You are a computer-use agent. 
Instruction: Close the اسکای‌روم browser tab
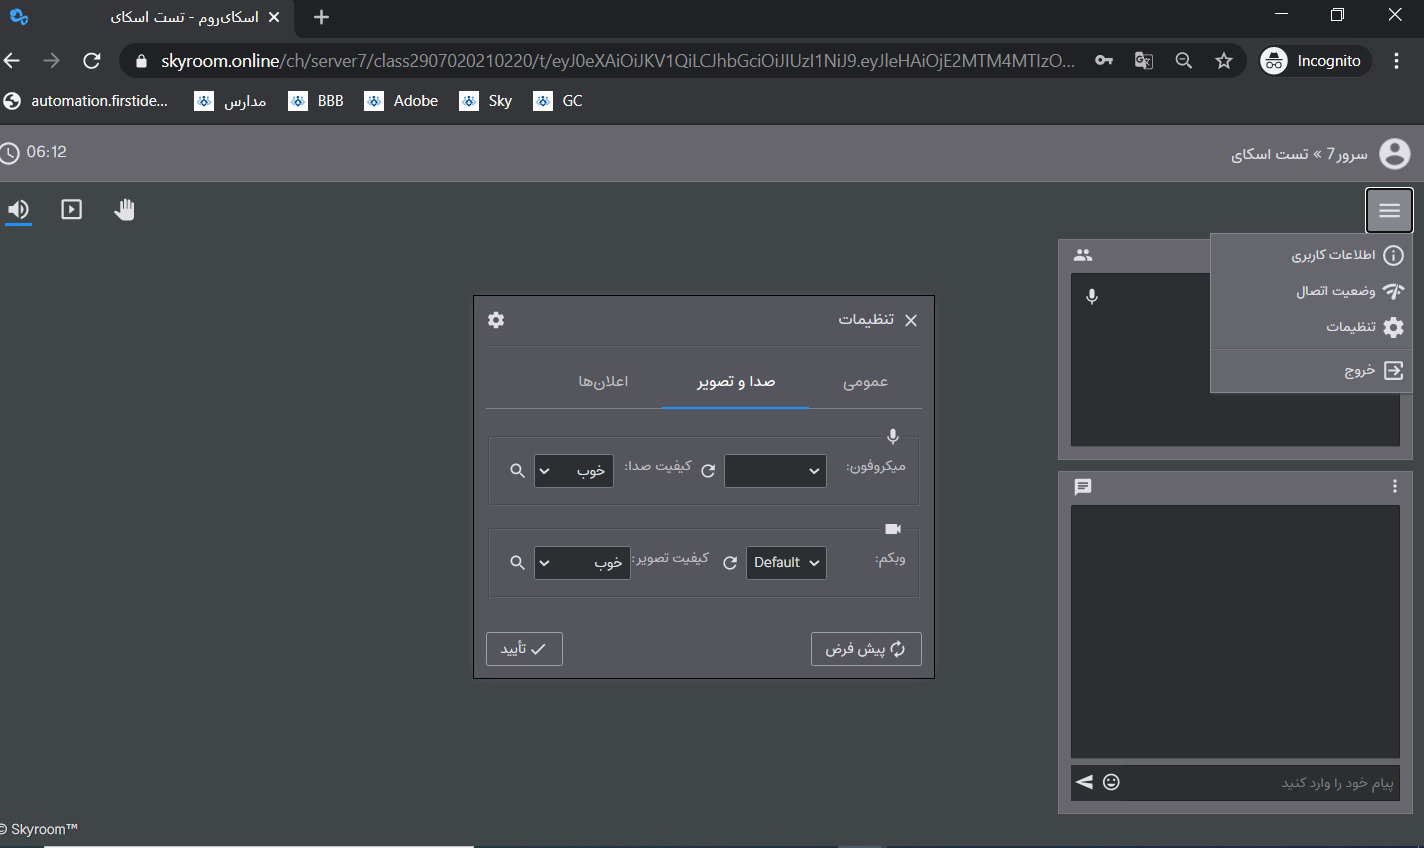point(274,17)
